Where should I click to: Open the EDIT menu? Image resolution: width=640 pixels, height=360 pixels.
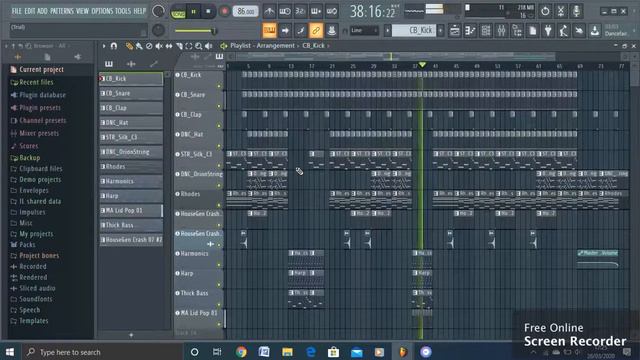coord(30,11)
